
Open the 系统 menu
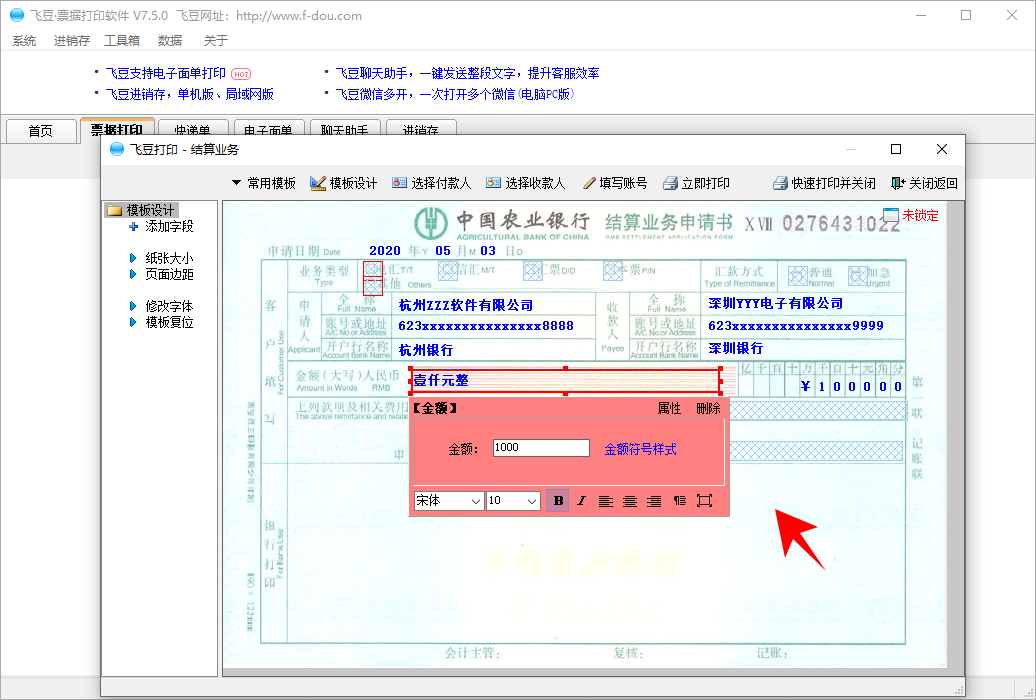pyautogui.click(x=24, y=41)
